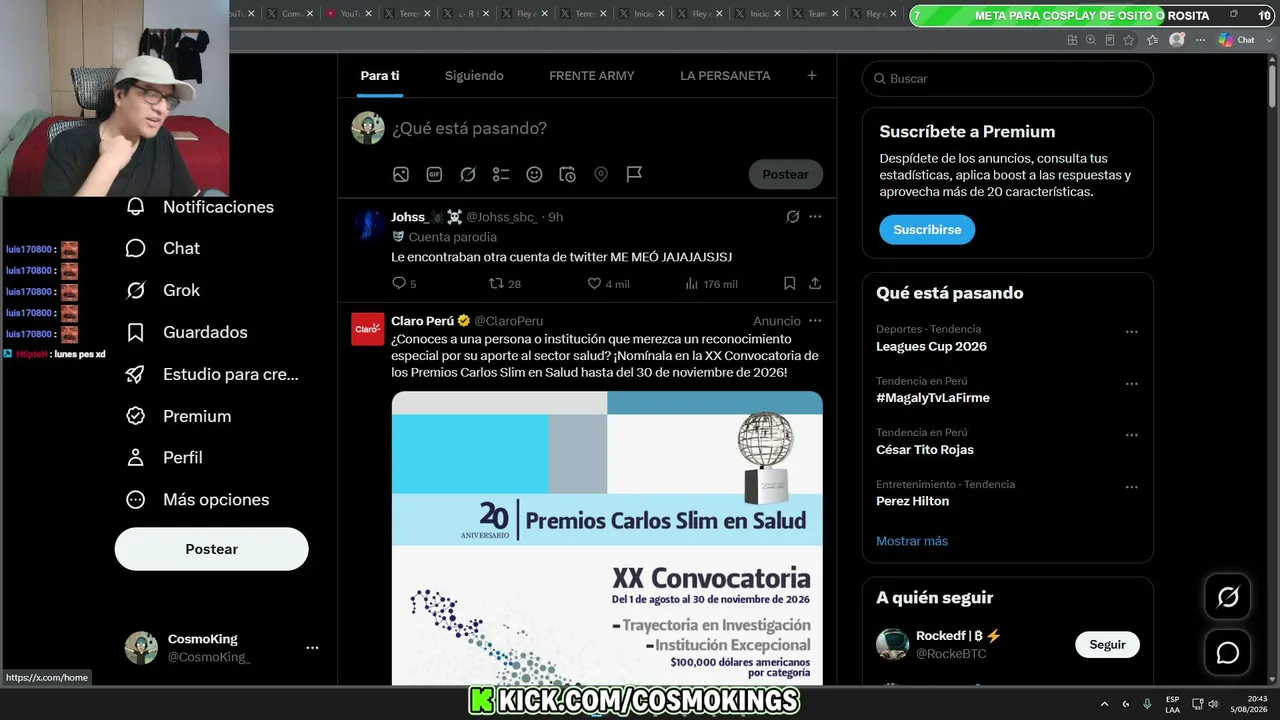
Task: Bookmark this page with star icon
Action: tap(1129, 40)
